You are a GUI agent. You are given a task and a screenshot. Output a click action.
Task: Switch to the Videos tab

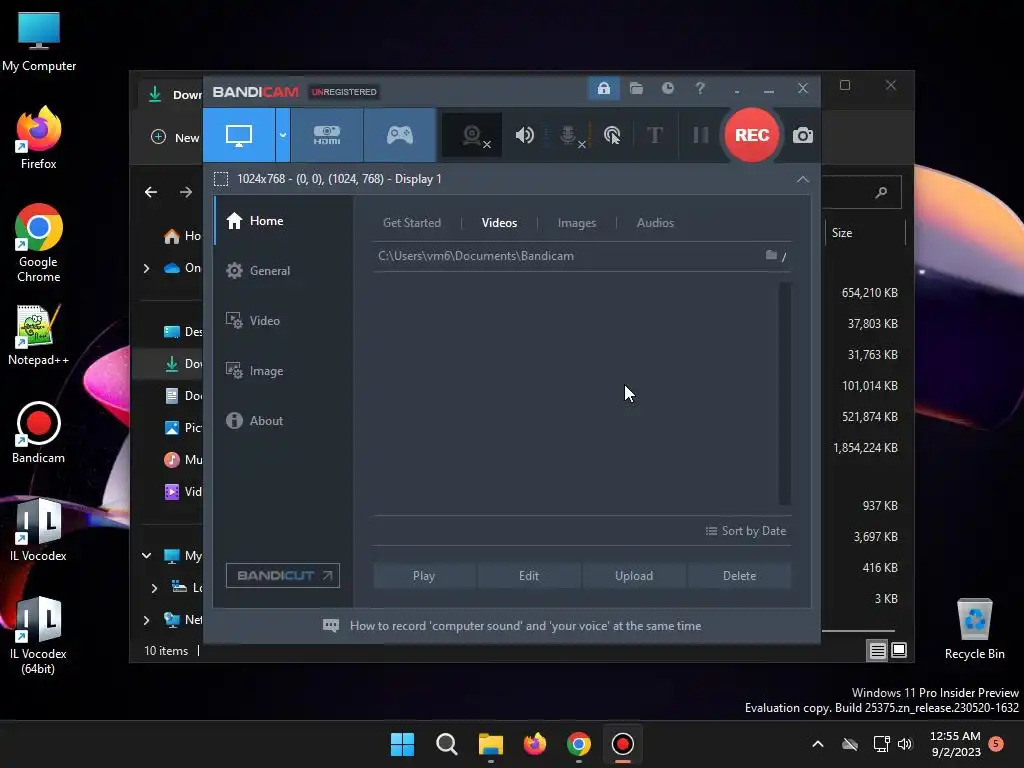tap(499, 223)
